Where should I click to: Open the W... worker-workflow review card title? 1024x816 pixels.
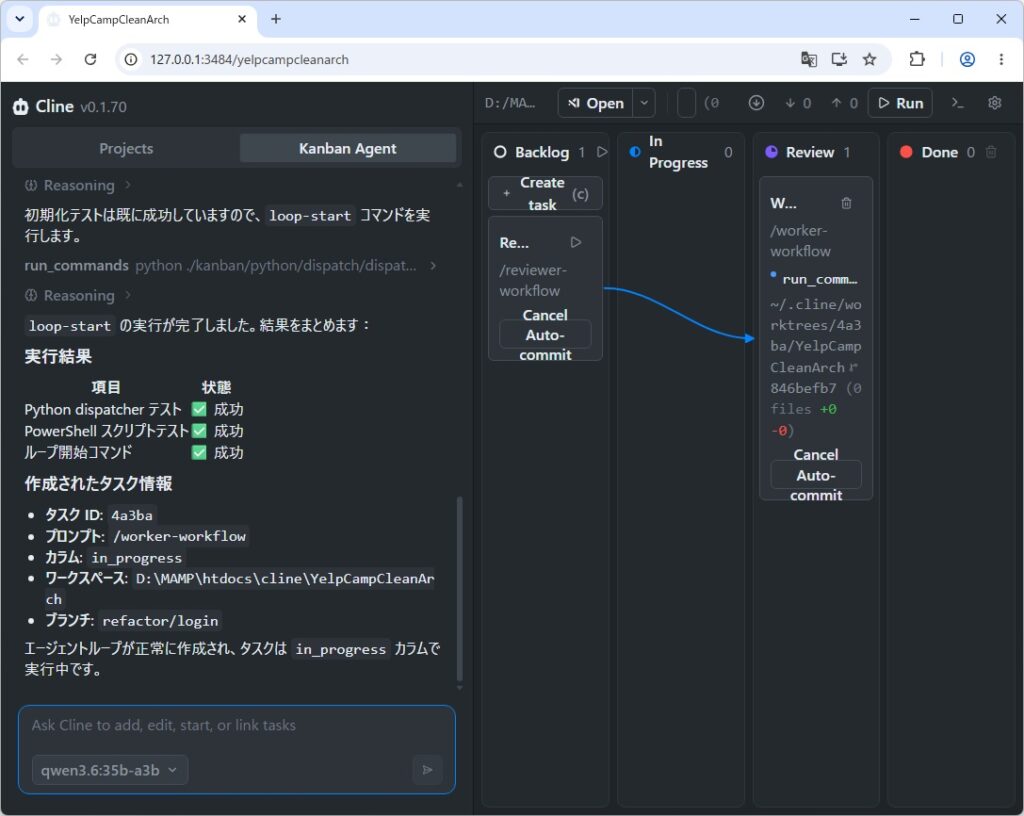pos(783,203)
